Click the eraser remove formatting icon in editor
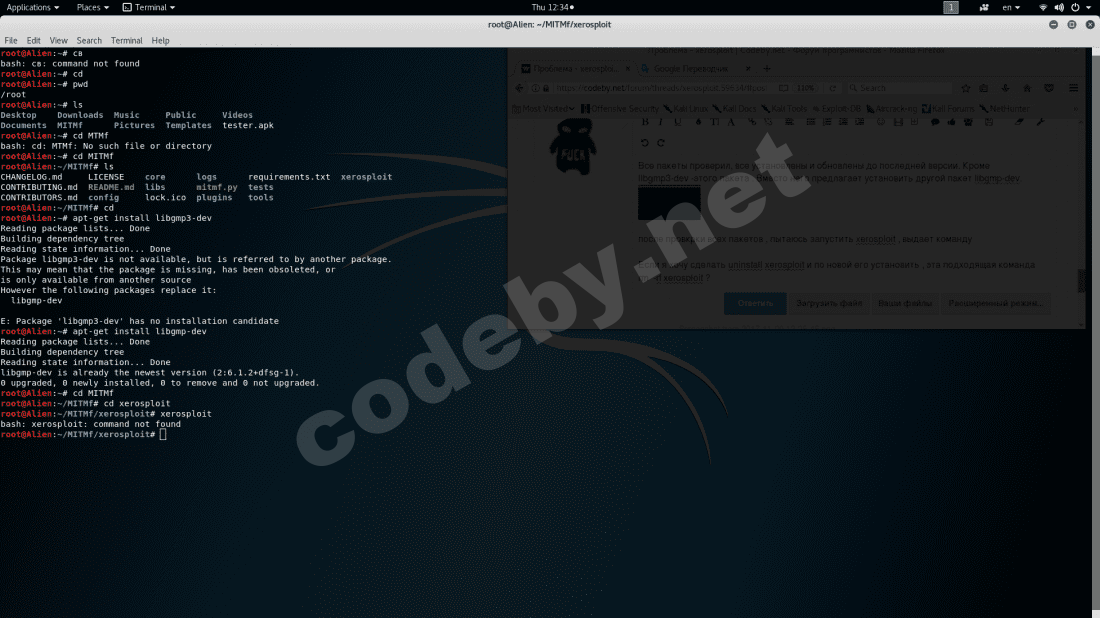This screenshot has width=1100, height=618. click(x=1019, y=122)
